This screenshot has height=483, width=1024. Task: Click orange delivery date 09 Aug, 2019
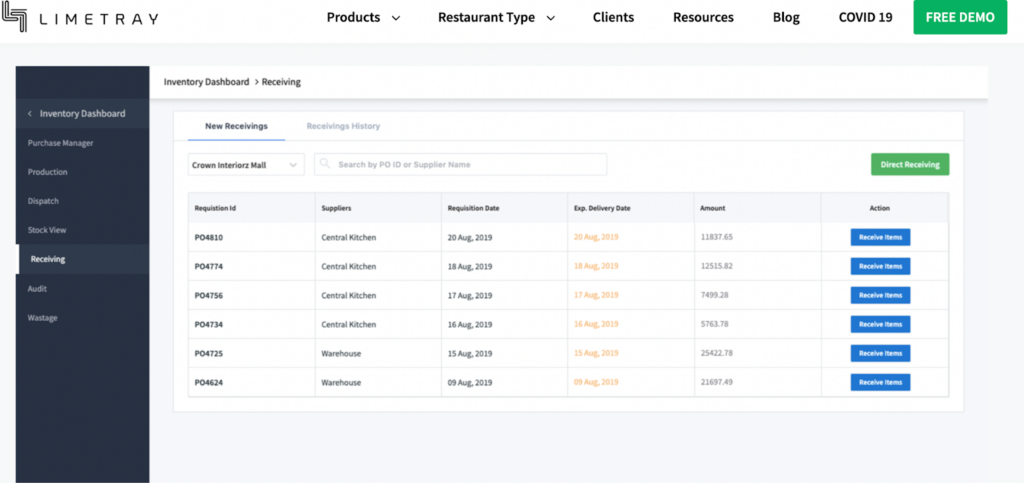pyautogui.click(x=596, y=382)
